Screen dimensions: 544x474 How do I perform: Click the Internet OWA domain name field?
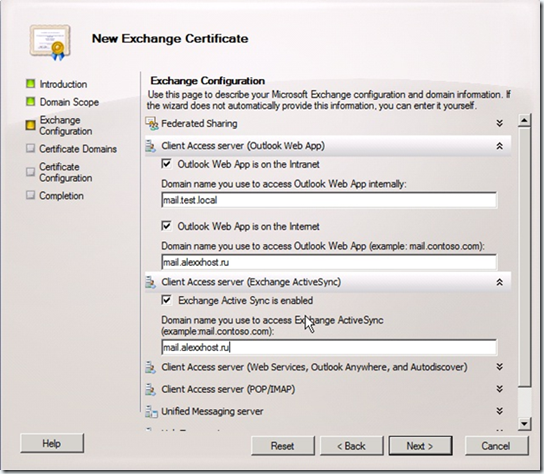pos(329,262)
